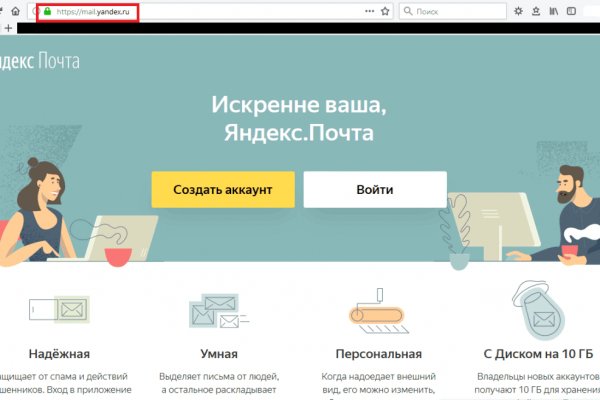The height and width of the screenshot is (400, 600).
Task: Open the page actions three-dot menu
Action: point(369,11)
